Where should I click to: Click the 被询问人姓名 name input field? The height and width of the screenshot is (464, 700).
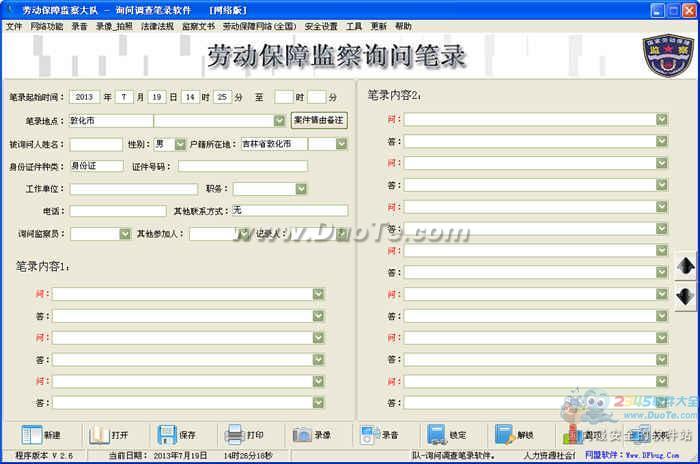pos(96,144)
